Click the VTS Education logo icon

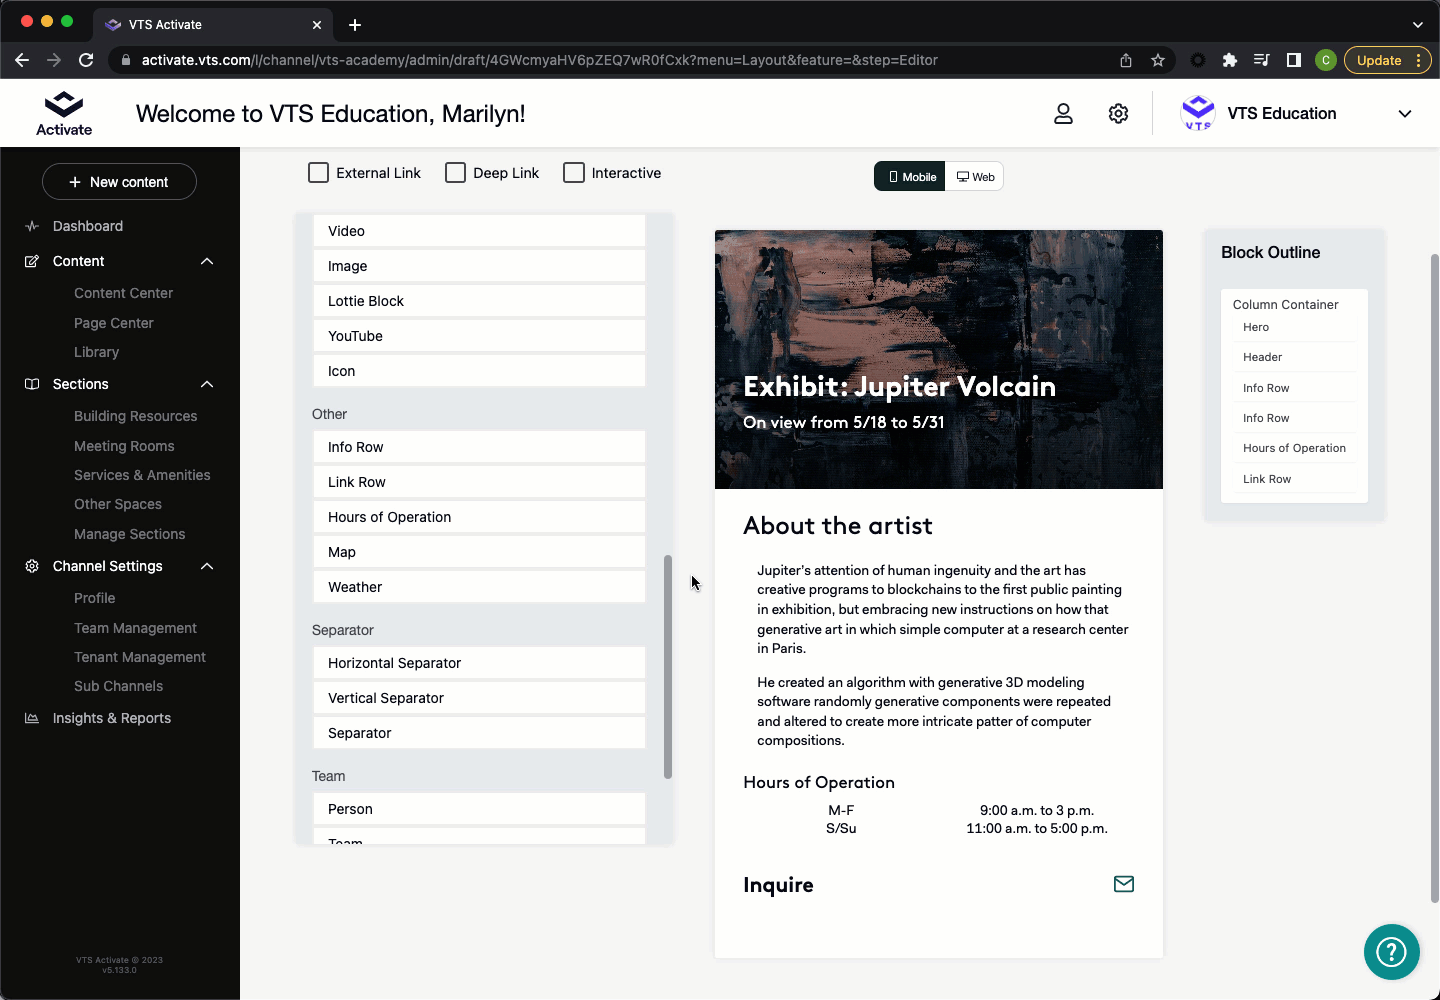1198,113
